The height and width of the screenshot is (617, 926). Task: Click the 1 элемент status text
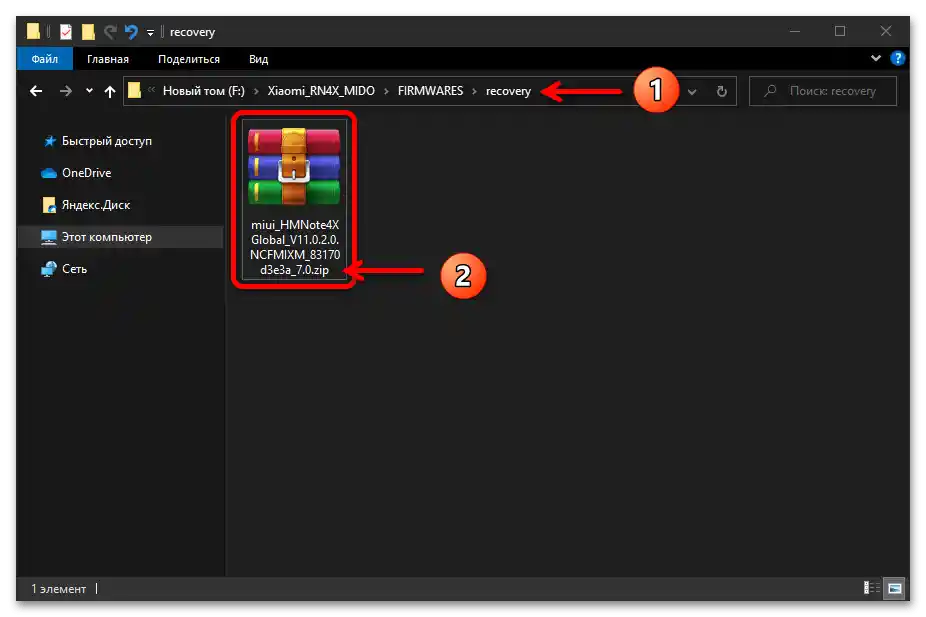[x=58, y=589]
